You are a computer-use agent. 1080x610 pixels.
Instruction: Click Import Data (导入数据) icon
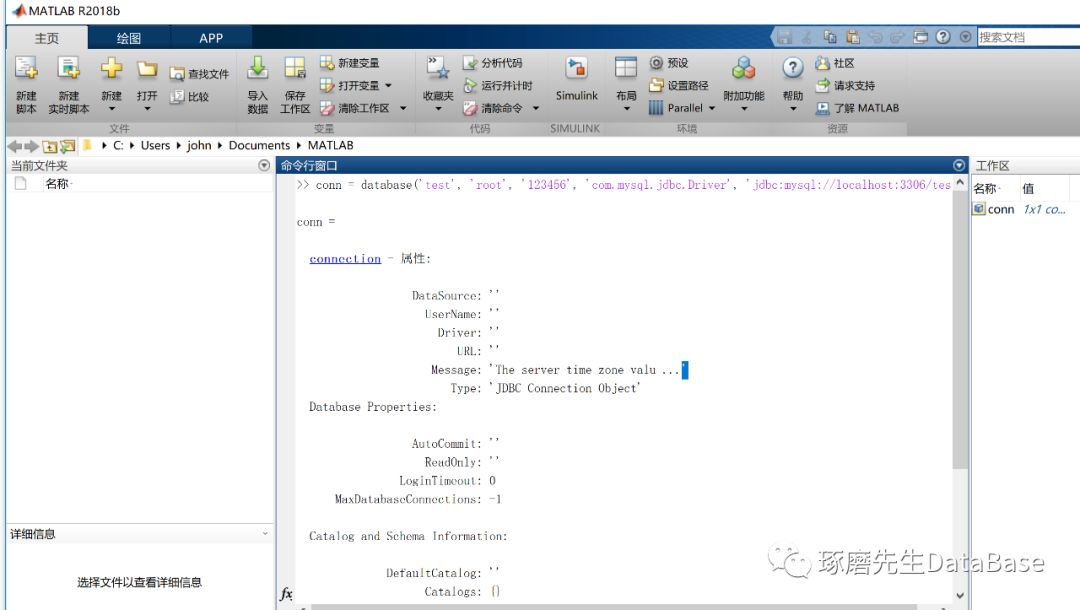pos(257,68)
